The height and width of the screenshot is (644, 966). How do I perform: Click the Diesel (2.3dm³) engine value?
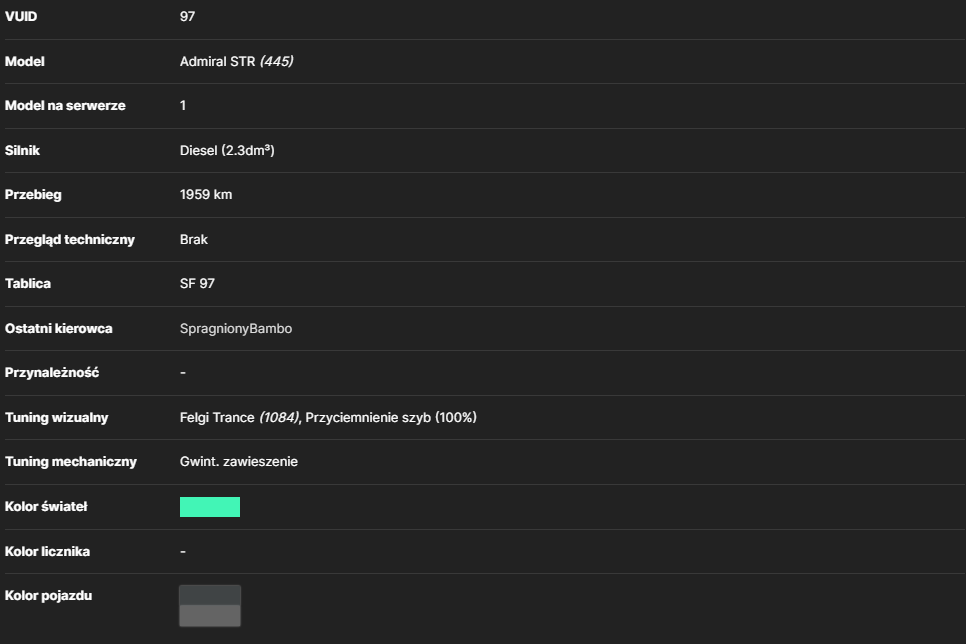click(227, 150)
